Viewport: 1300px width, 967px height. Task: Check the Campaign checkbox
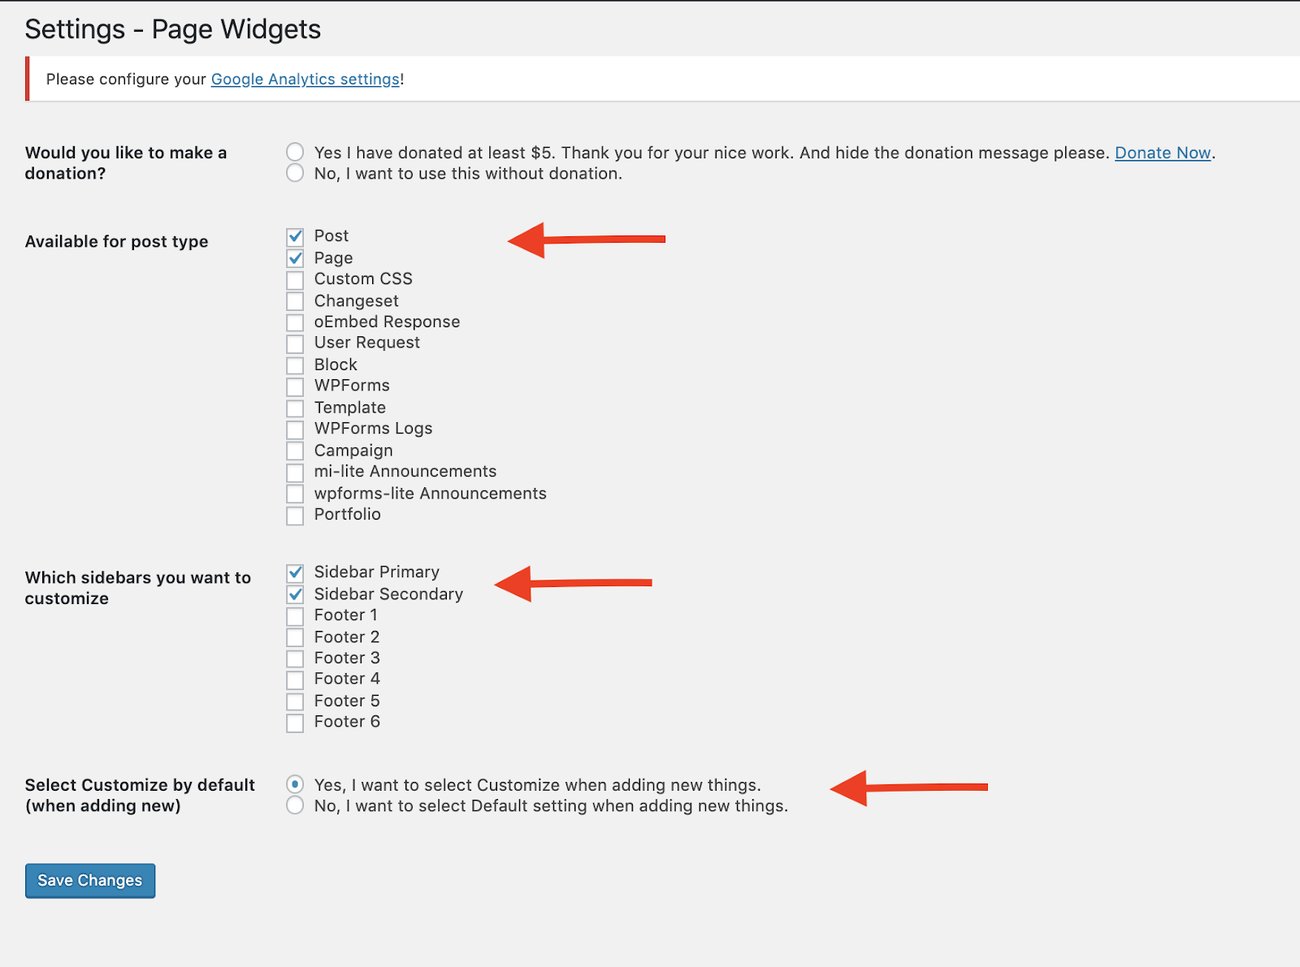(295, 450)
